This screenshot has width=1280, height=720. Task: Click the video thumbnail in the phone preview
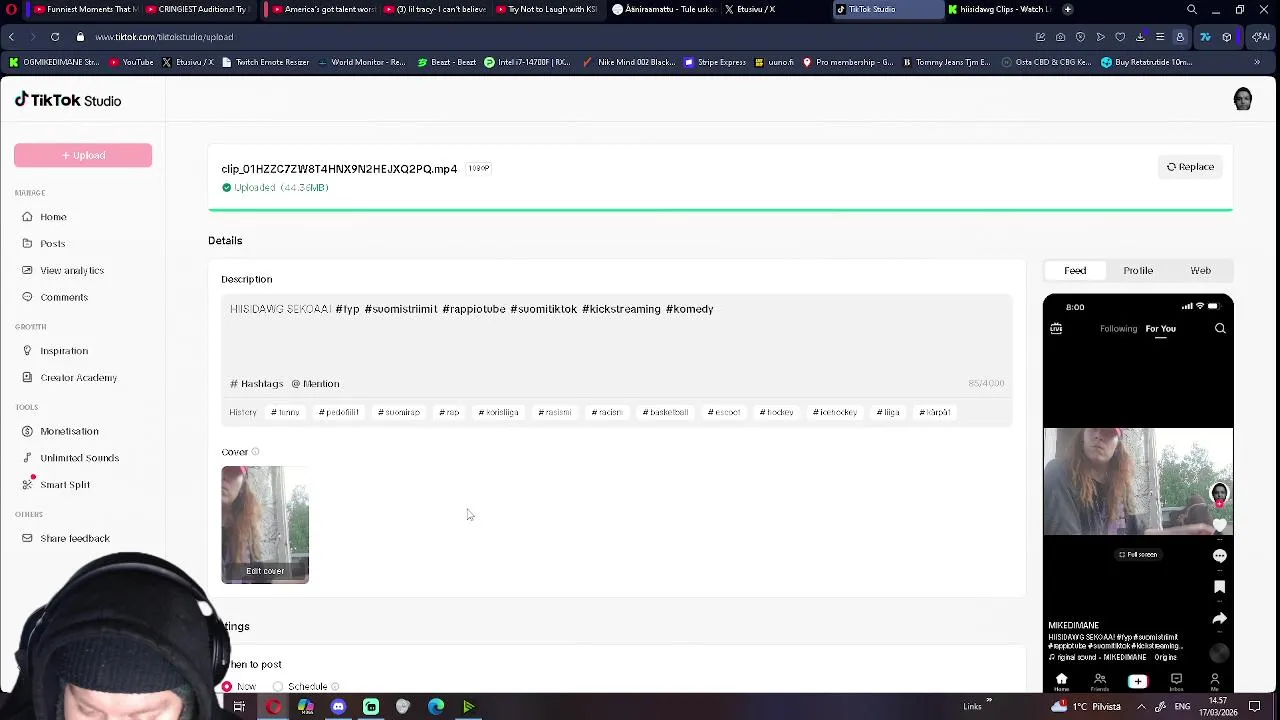(1138, 482)
